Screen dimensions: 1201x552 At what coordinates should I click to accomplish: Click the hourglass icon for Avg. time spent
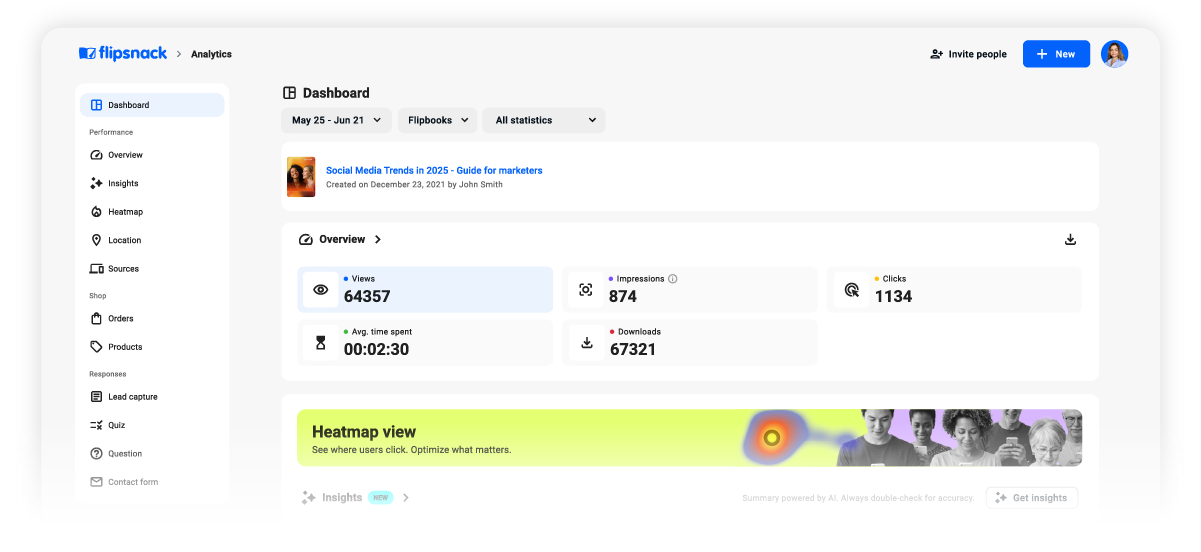pyautogui.click(x=321, y=343)
